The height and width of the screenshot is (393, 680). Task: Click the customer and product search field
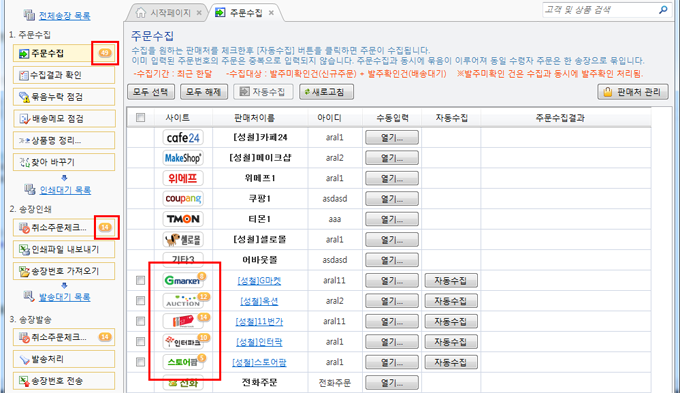coord(600,10)
